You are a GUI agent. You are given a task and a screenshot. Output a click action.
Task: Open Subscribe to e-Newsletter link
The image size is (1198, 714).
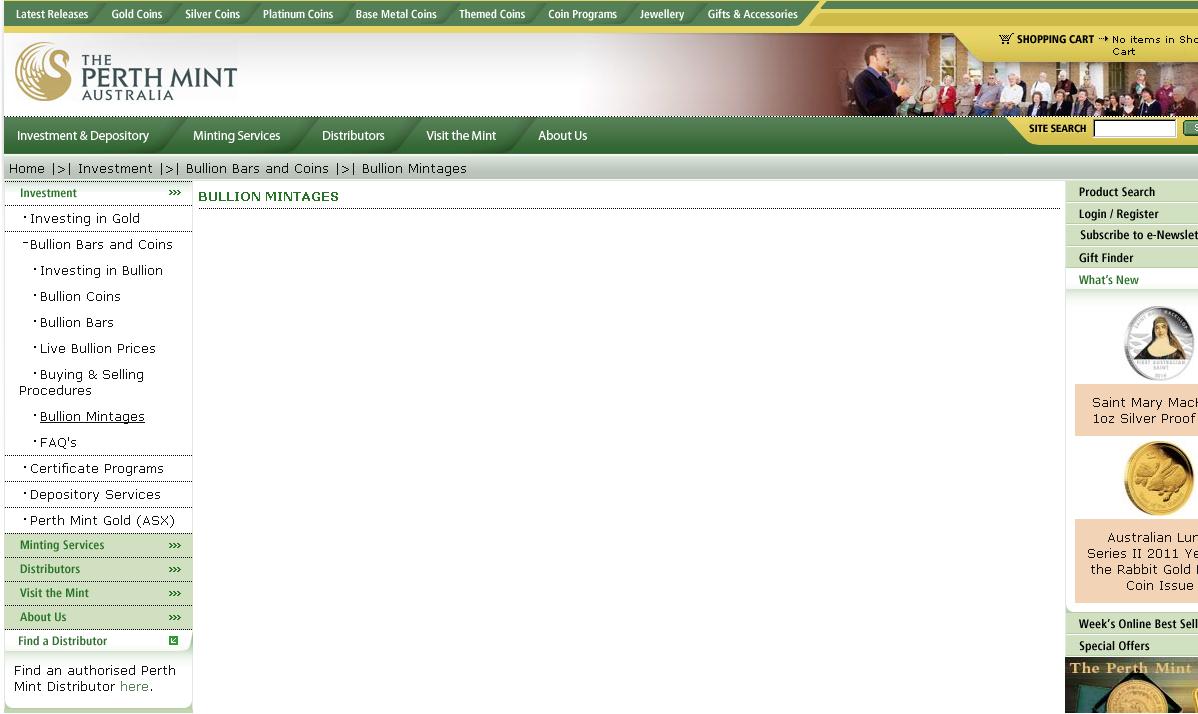point(1138,235)
